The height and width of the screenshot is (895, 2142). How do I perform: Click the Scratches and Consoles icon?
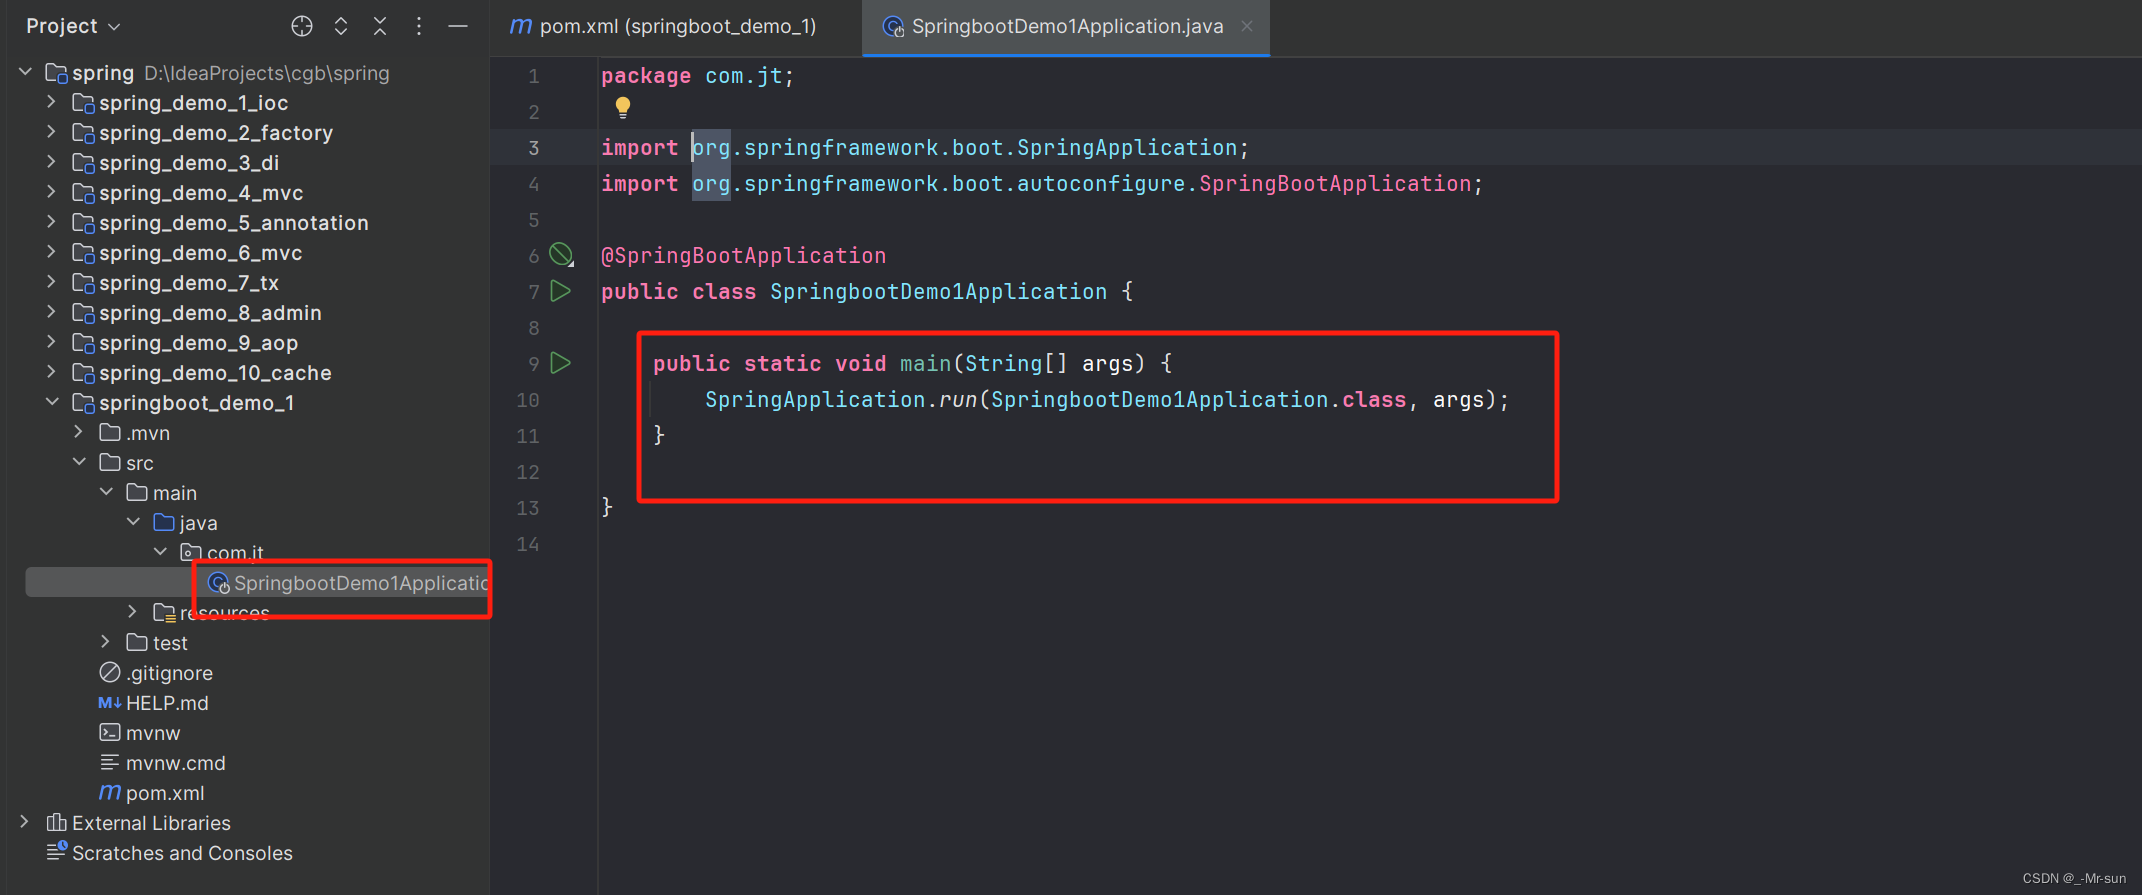(x=57, y=852)
